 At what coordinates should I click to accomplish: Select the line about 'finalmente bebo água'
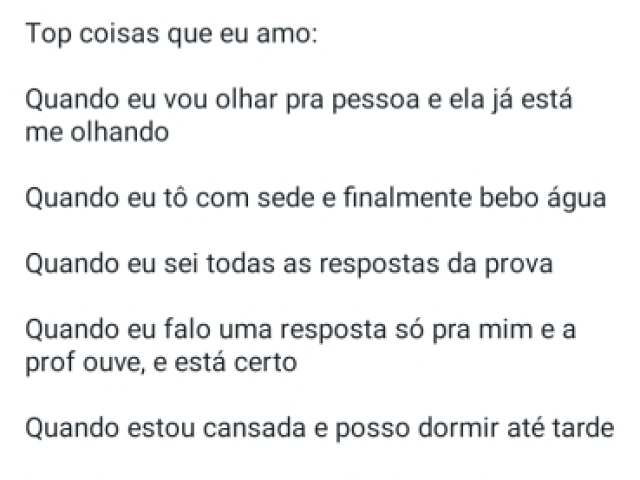click(x=316, y=198)
